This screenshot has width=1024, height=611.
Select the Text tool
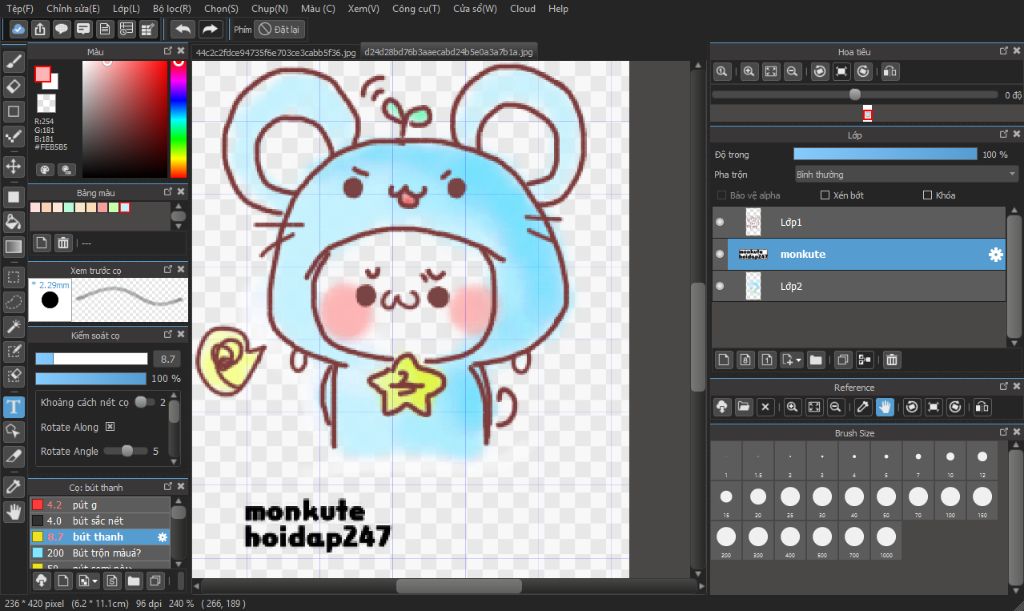coord(14,407)
